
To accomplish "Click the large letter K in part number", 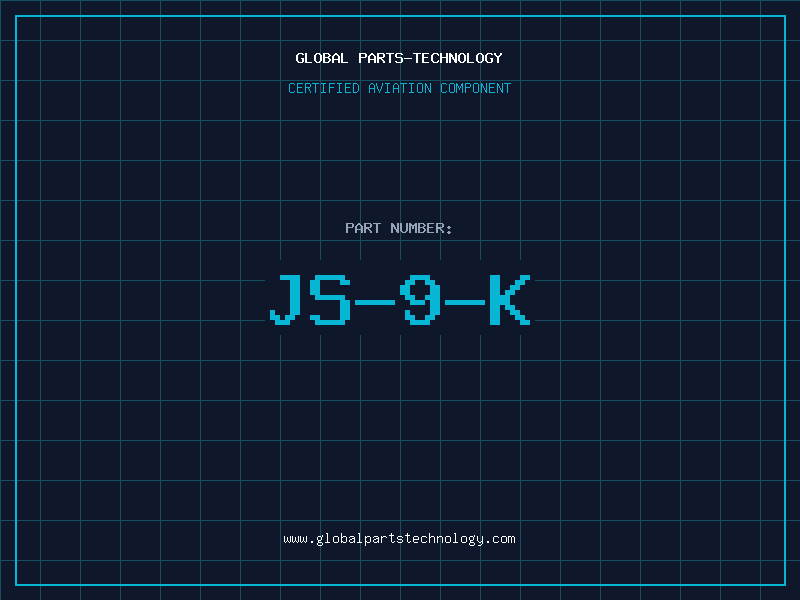I will pyautogui.click(x=508, y=300).
